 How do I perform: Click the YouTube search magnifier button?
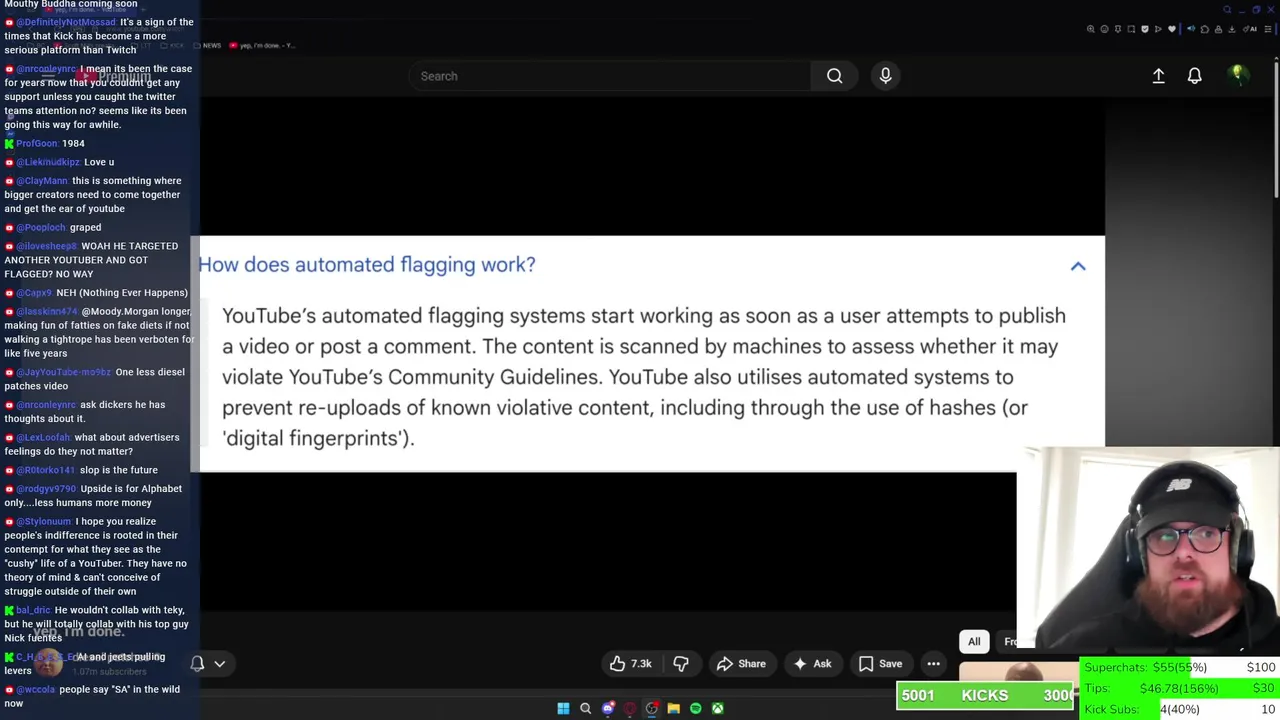click(834, 76)
